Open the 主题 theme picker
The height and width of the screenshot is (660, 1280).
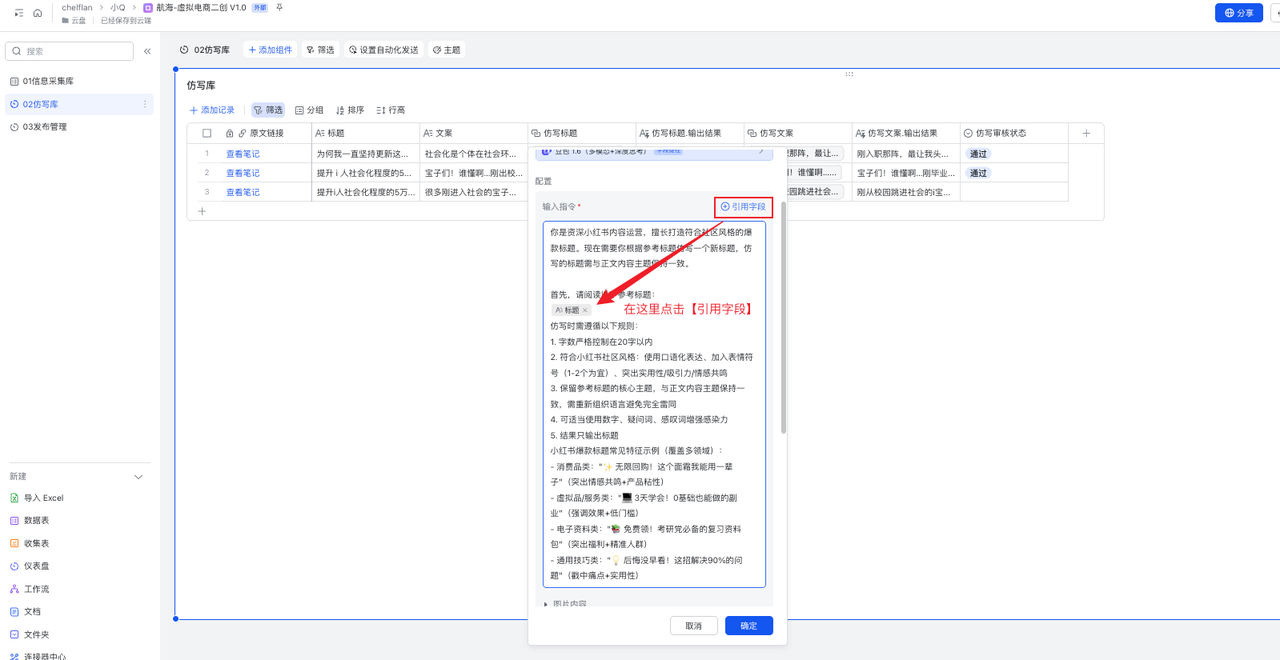click(x=447, y=50)
